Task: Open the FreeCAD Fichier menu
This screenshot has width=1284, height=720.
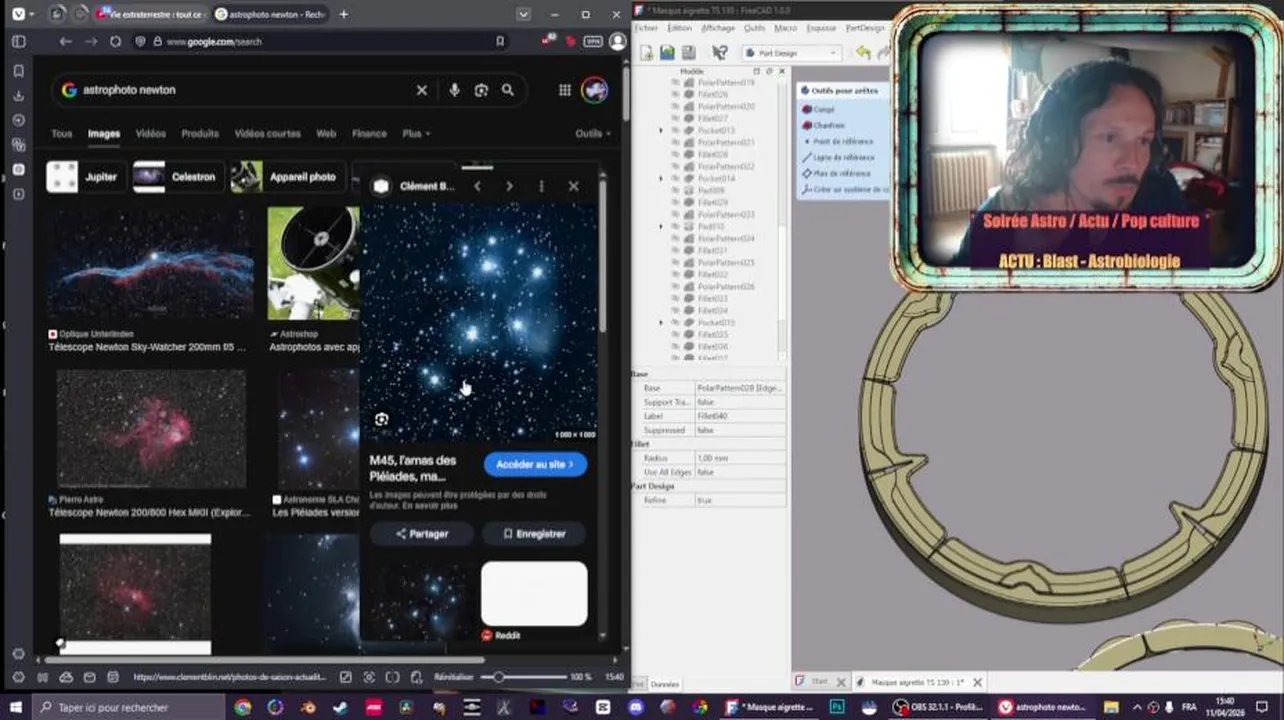Action: coord(646,28)
